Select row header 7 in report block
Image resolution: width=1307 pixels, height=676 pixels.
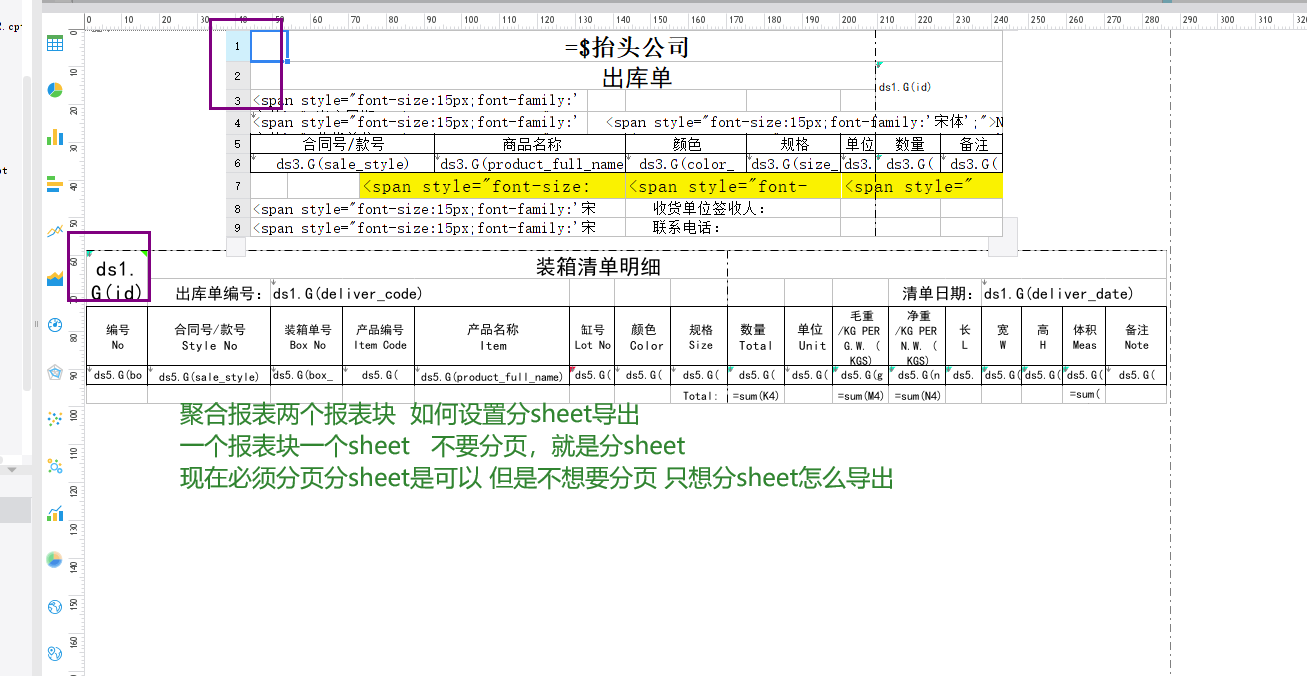[237, 186]
